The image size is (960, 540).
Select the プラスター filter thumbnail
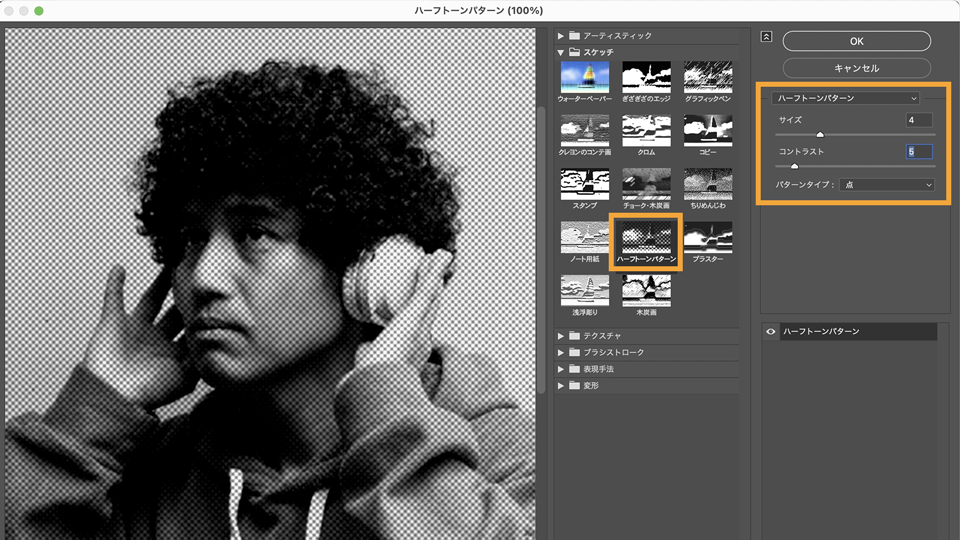(x=708, y=237)
